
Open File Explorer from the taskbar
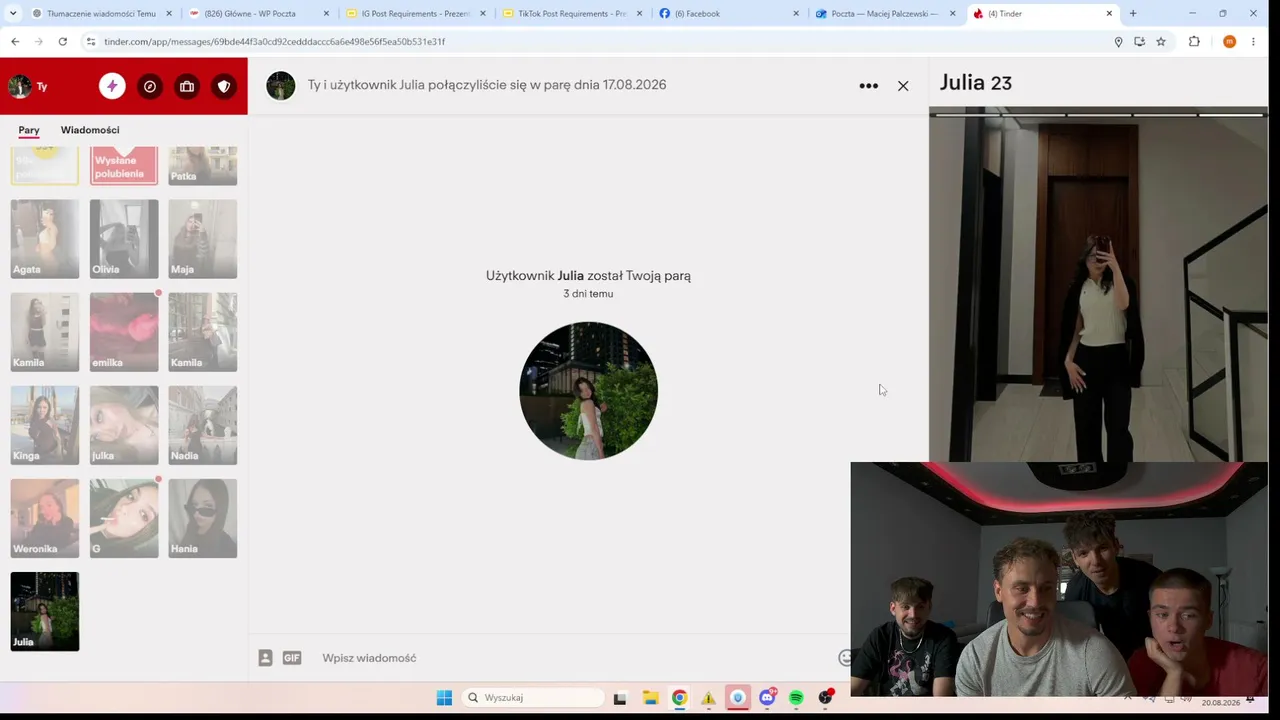650,698
